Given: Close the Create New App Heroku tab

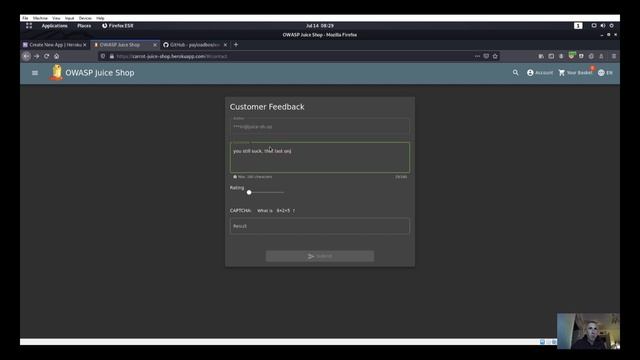Looking at the screenshot, I should tap(85, 45).
